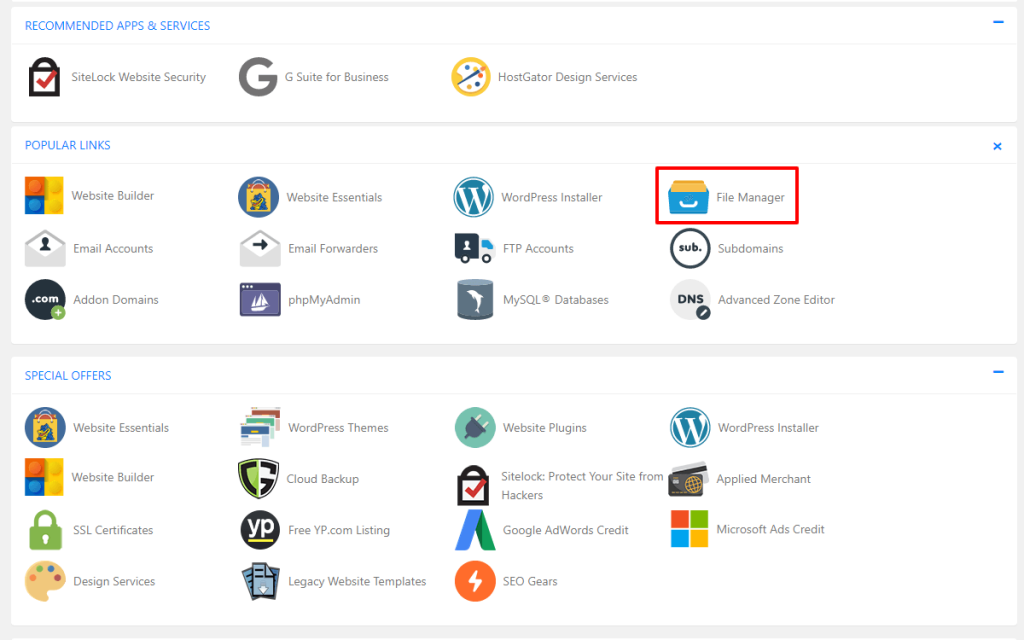Open 'Sitelock: Protect Your Site from Hackers' link
1024x640 pixels.
582,485
